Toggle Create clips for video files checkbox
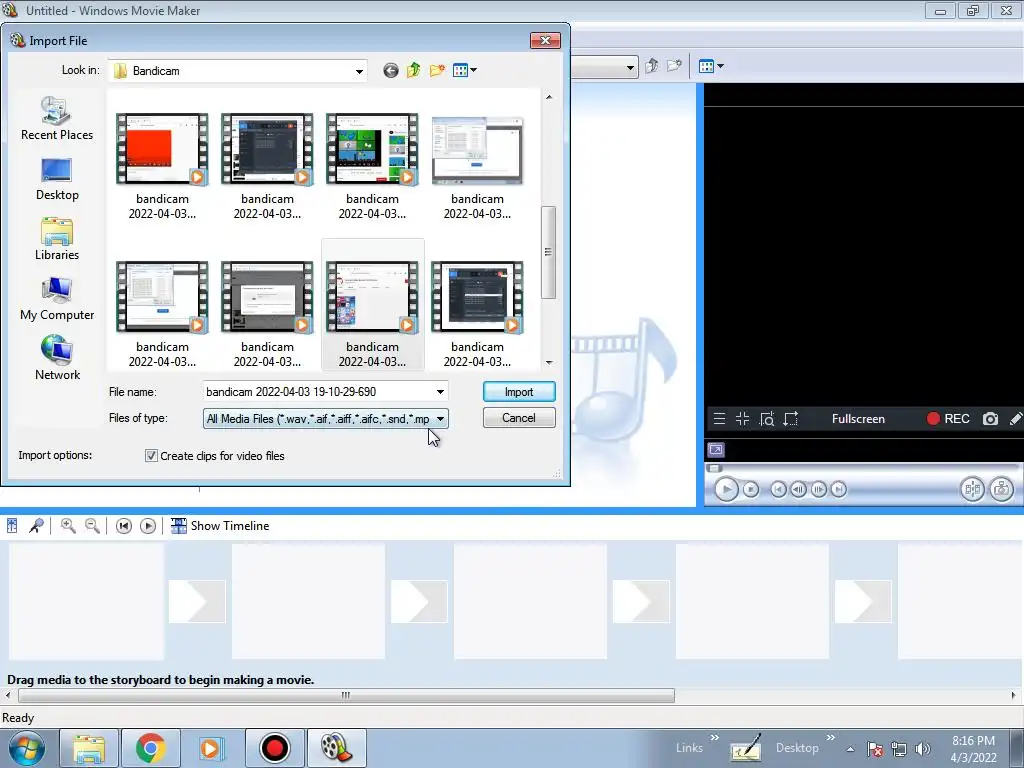Screen dimensions: 1024x768 point(152,456)
